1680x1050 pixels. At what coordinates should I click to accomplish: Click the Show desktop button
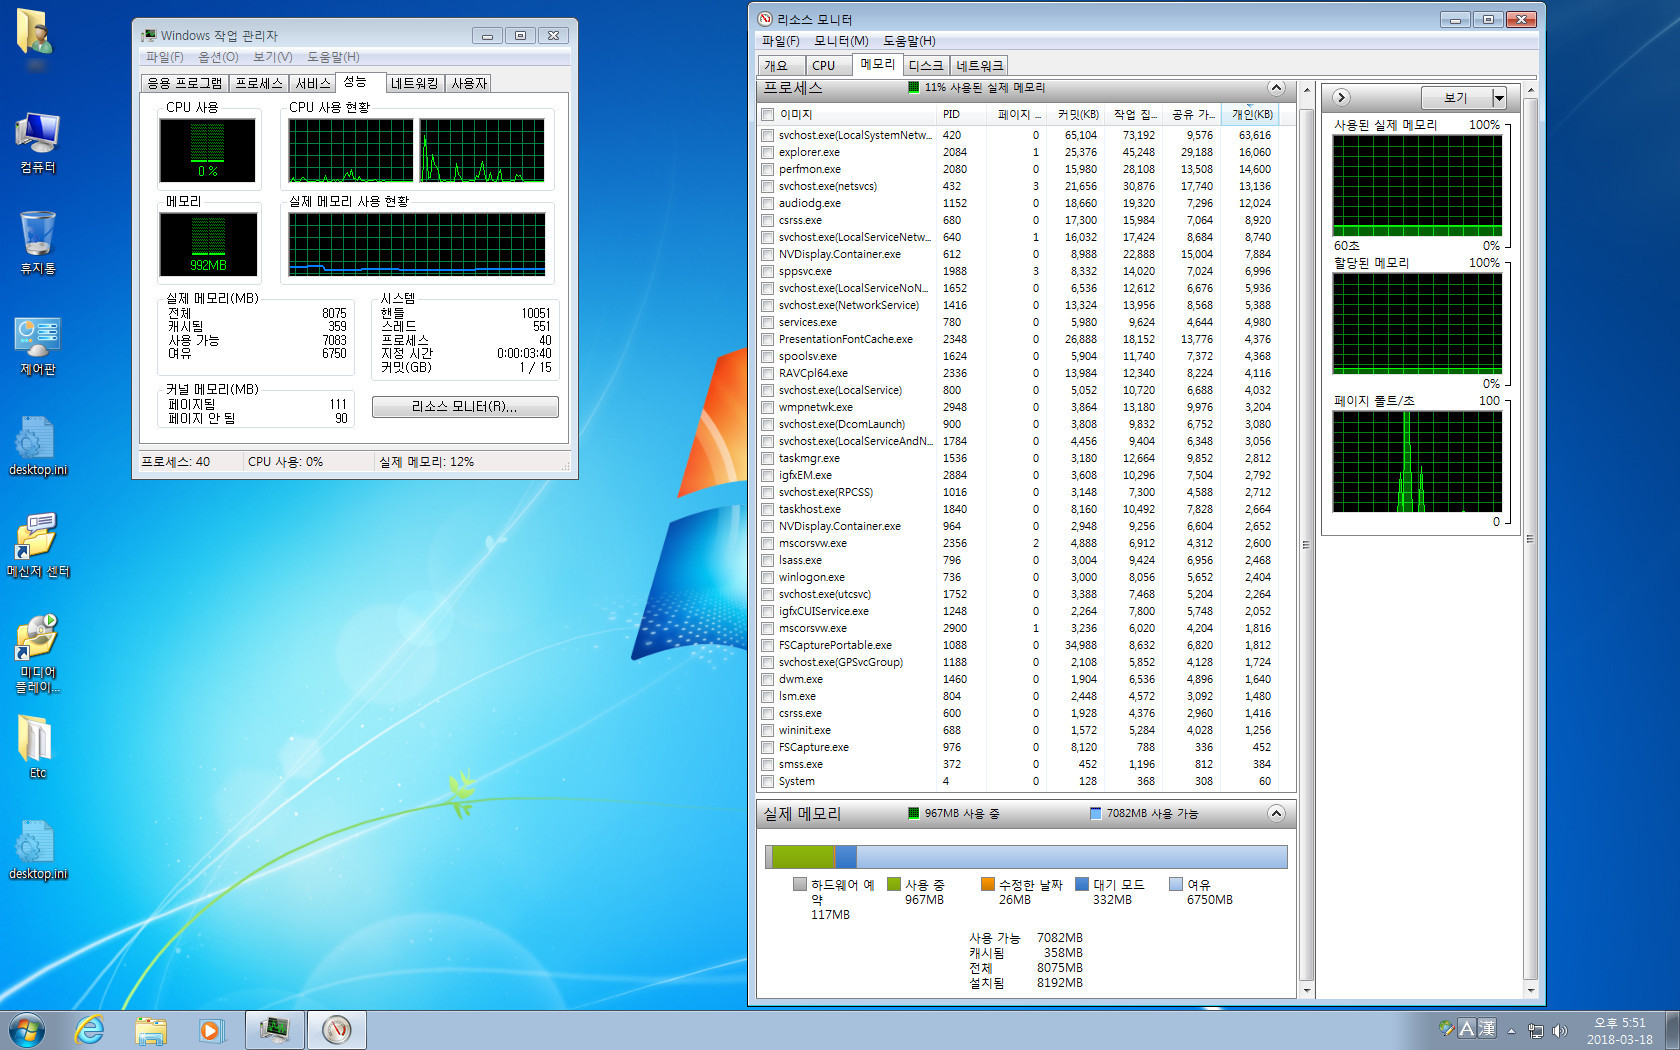(1673, 1030)
